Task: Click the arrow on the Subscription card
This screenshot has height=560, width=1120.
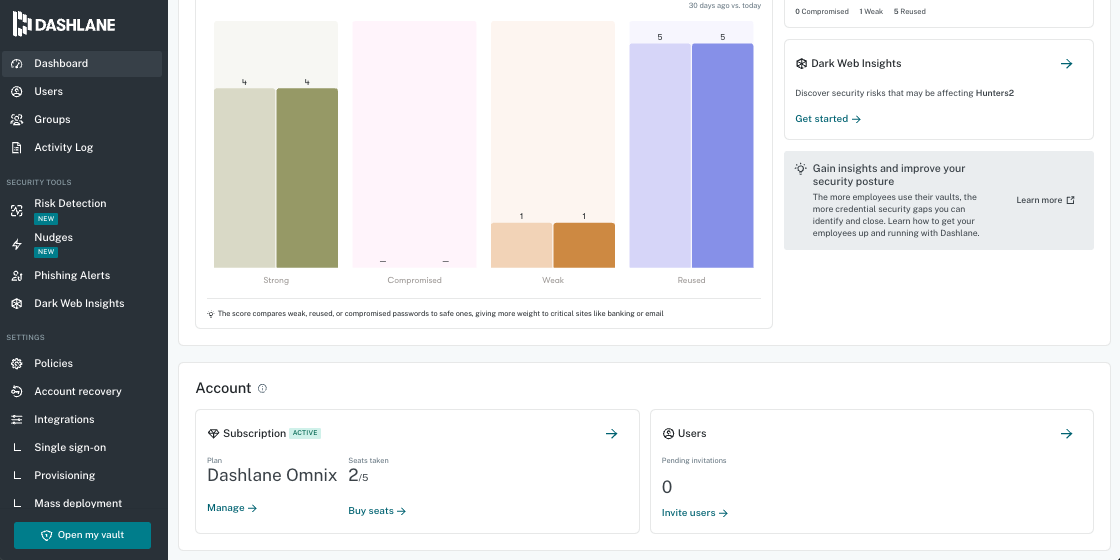Action: [x=611, y=434]
